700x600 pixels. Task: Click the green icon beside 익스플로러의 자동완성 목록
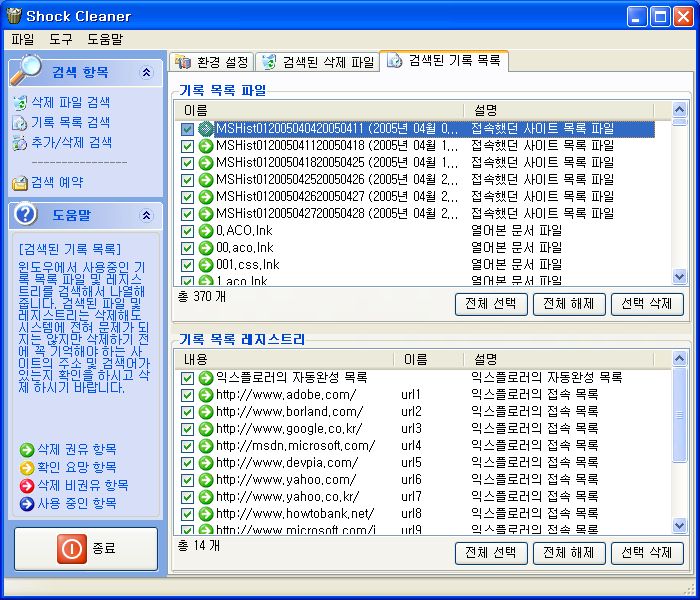[x=206, y=378]
